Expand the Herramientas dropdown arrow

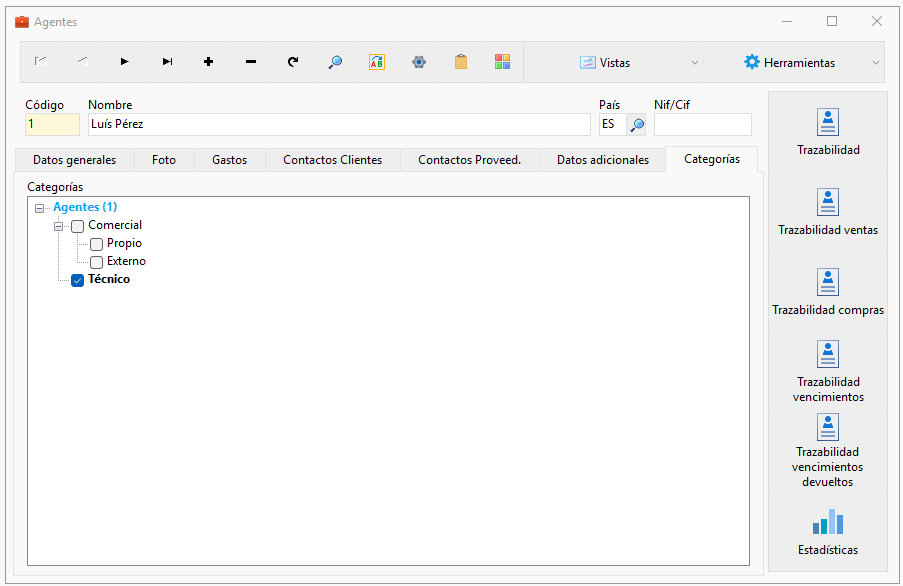[875, 62]
